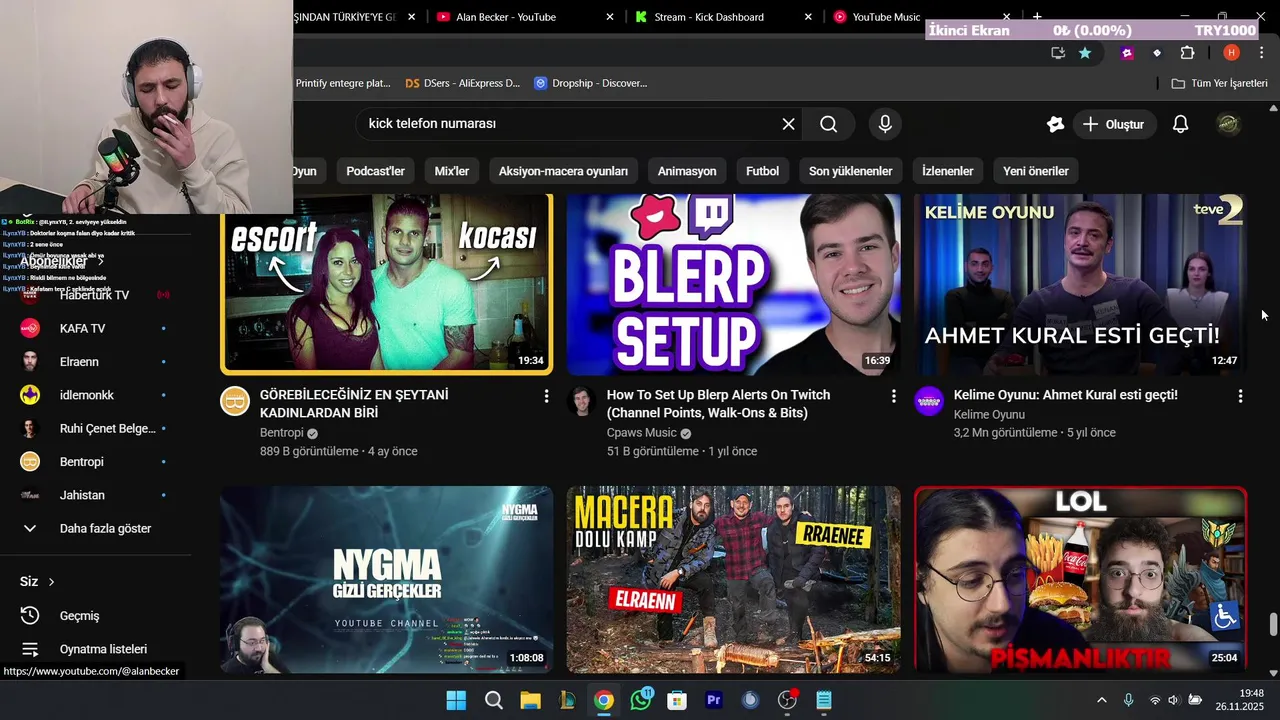Screen dimensions: 1280x720
Task: Click the install app icon in address bar
Action: [1058, 53]
